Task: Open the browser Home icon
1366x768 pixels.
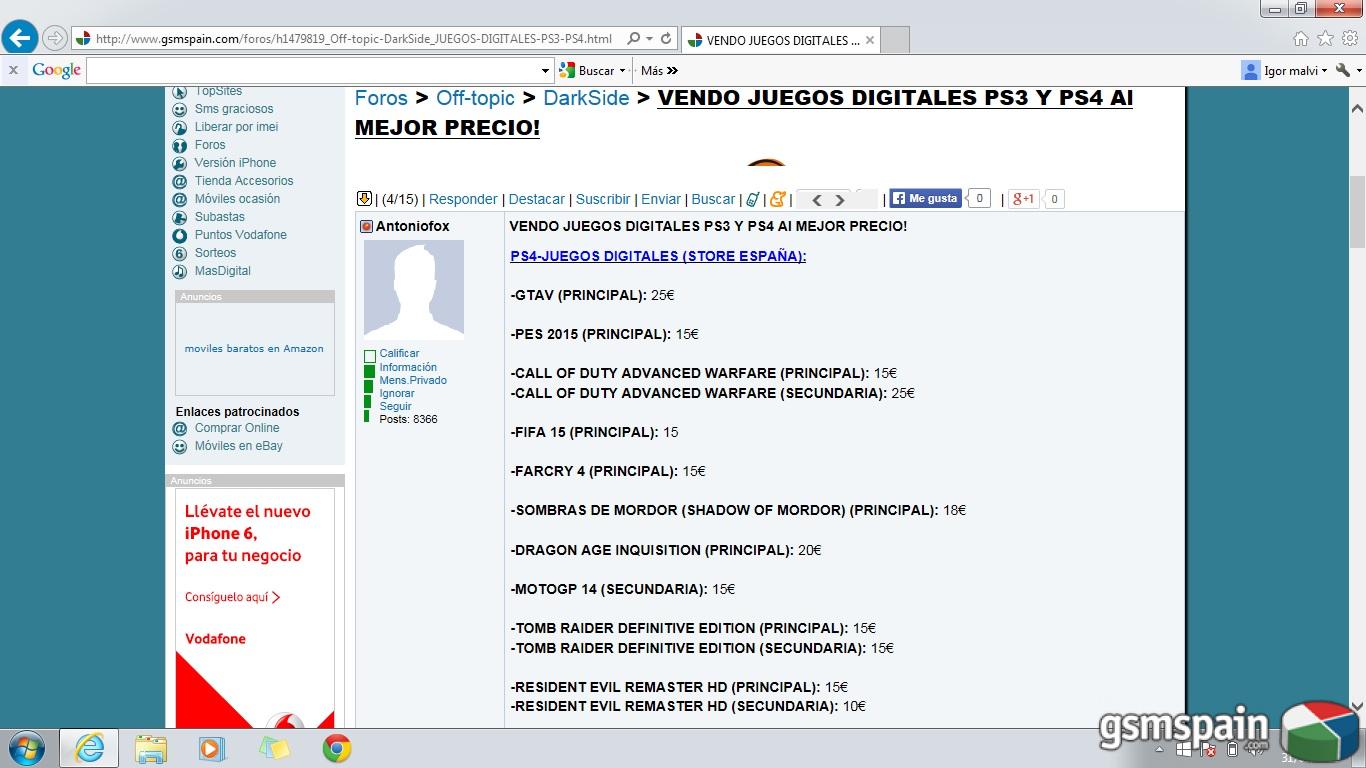Action: pyautogui.click(x=1301, y=39)
